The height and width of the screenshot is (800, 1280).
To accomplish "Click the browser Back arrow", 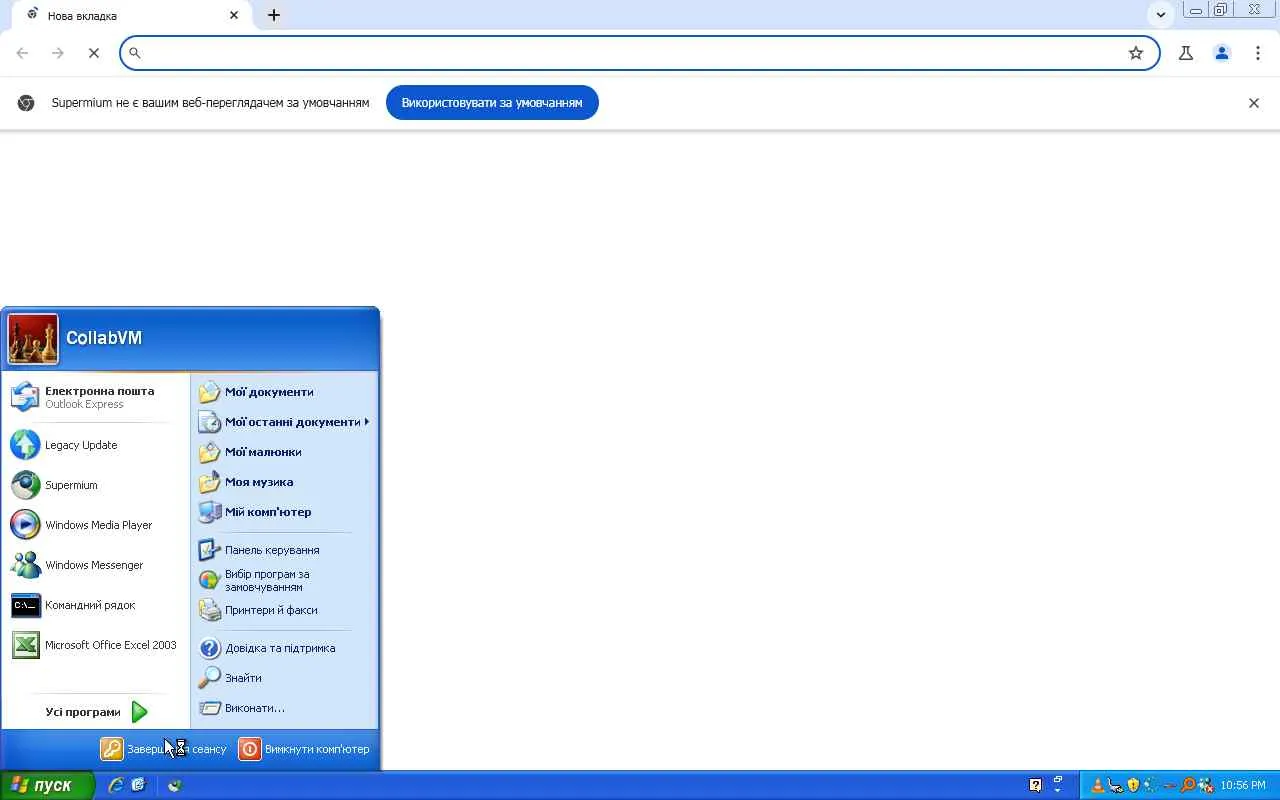I will pos(22,53).
